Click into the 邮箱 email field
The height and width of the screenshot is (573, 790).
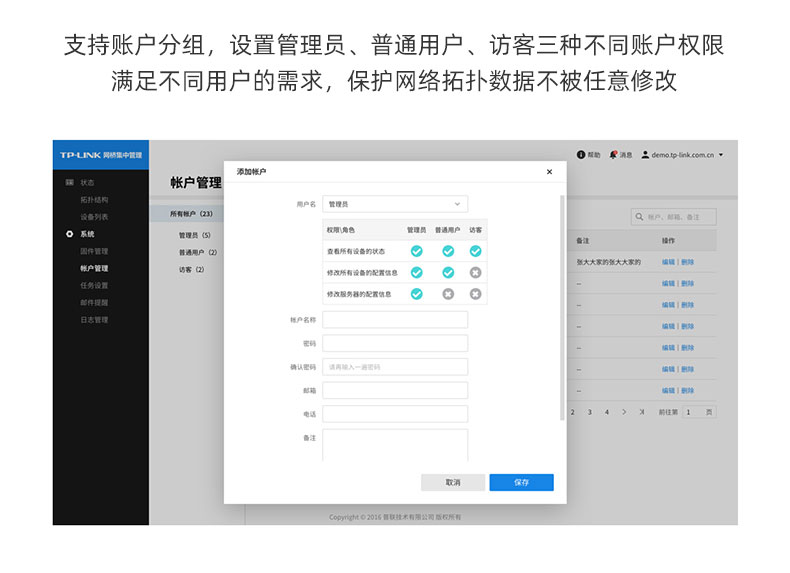pos(395,391)
